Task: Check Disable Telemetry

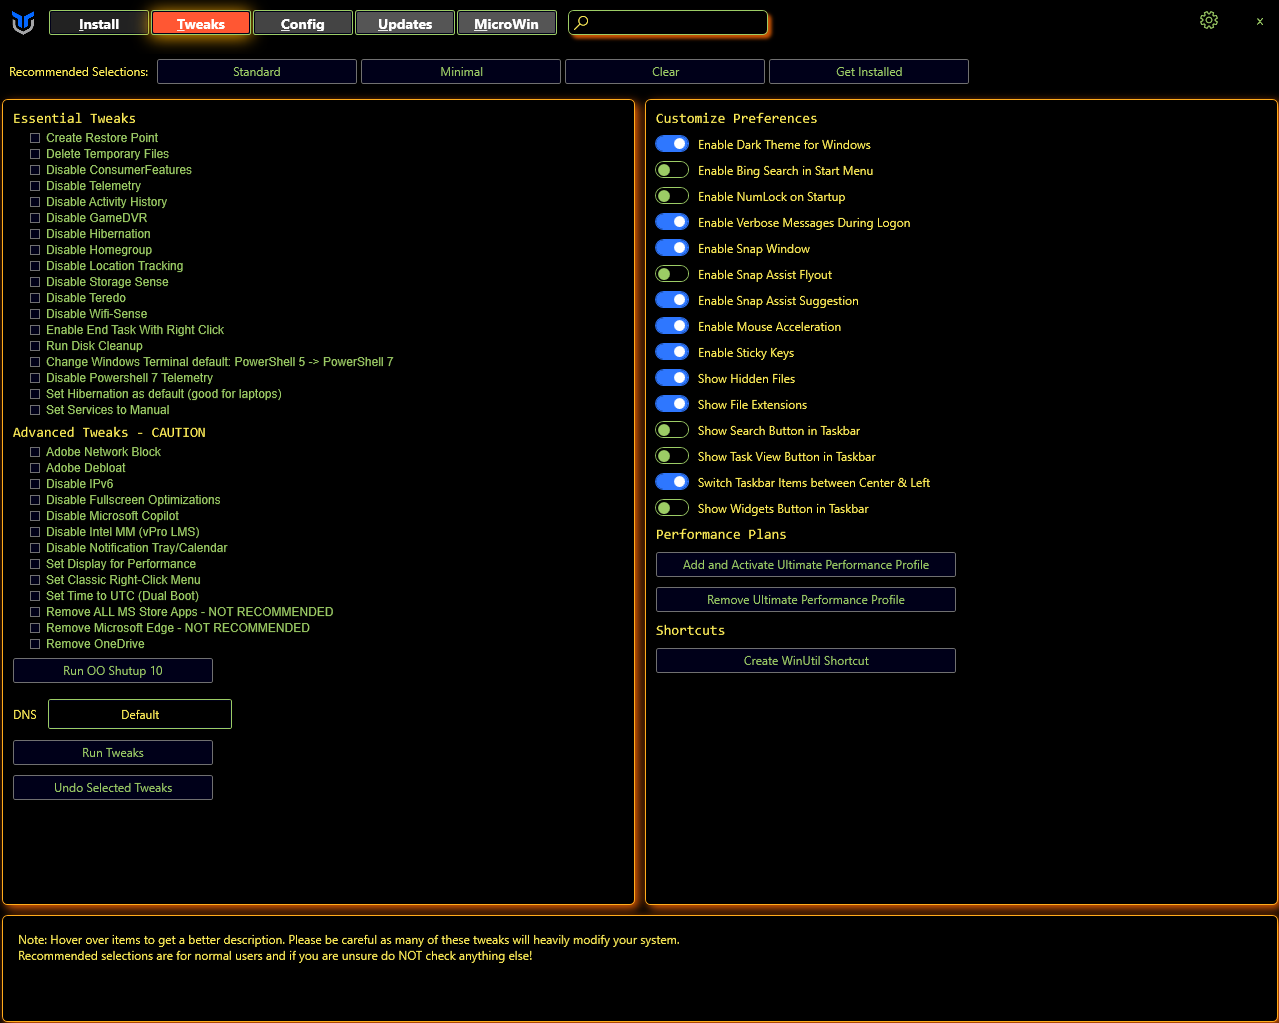Action: click(x=34, y=186)
